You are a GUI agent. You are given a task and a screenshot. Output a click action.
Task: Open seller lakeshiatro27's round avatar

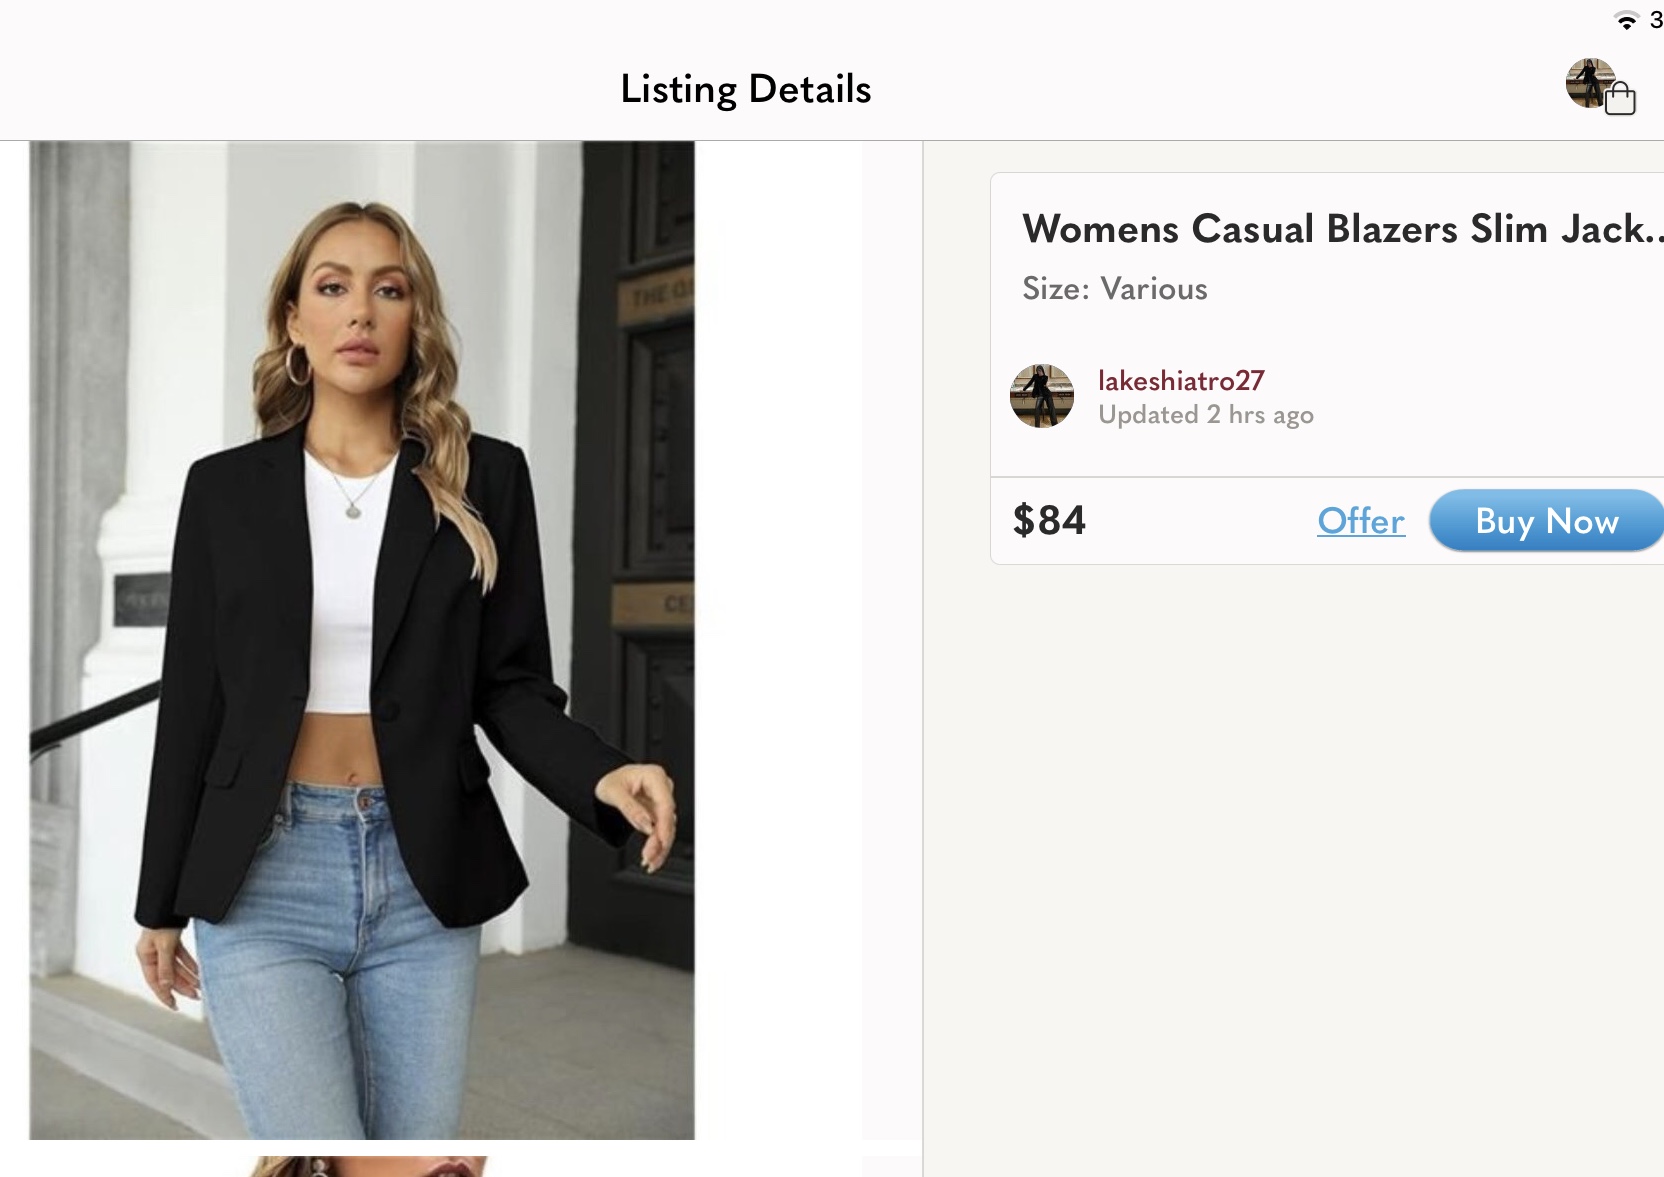pyautogui.click(x=1042, y=396)
